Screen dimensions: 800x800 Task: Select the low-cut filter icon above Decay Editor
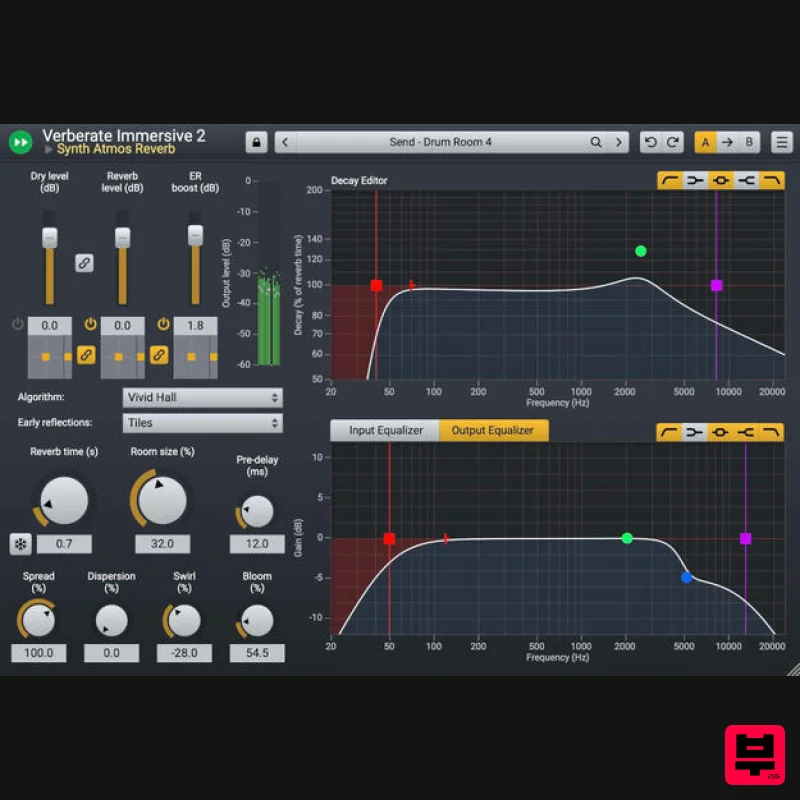click(x=670, y=180)
